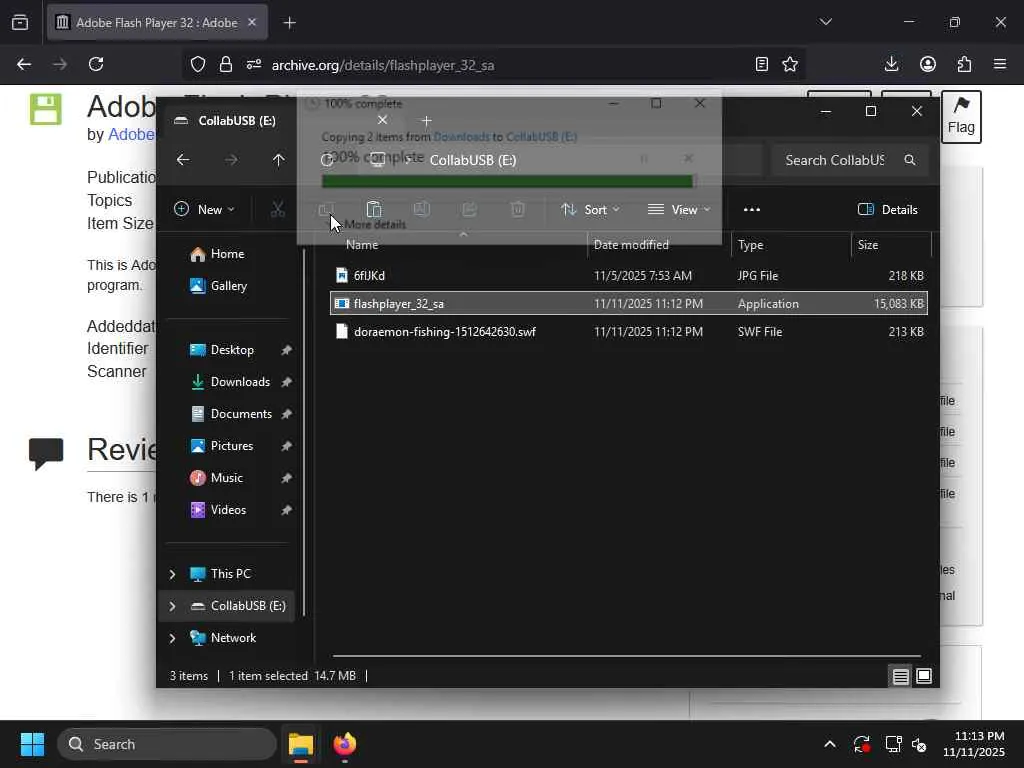1024x768 pixels.
Task: Open Videos quick access folder
Action: [x=218, y=510]
